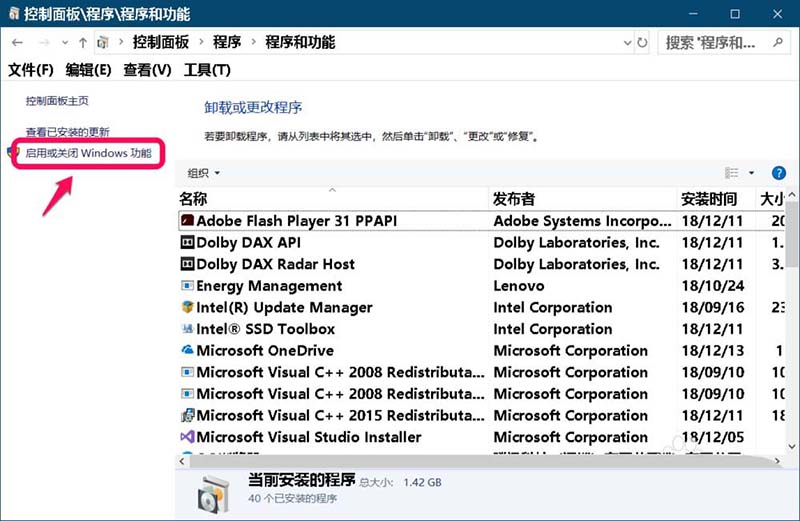Click the Adobe Flash Player program icon
Viewport: 800px width, 521px height.
click(187, 221)
